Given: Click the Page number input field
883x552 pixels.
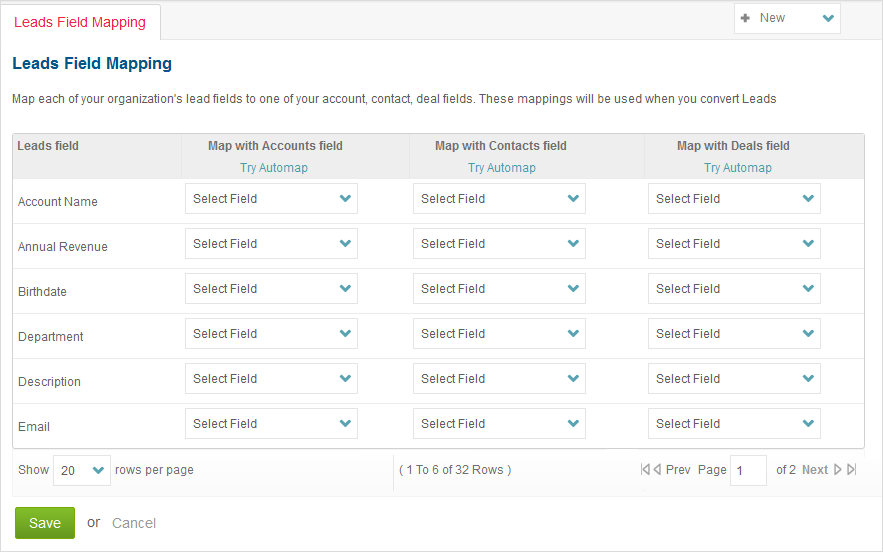Looking at the screenshot, I should [x=748, y=470].
